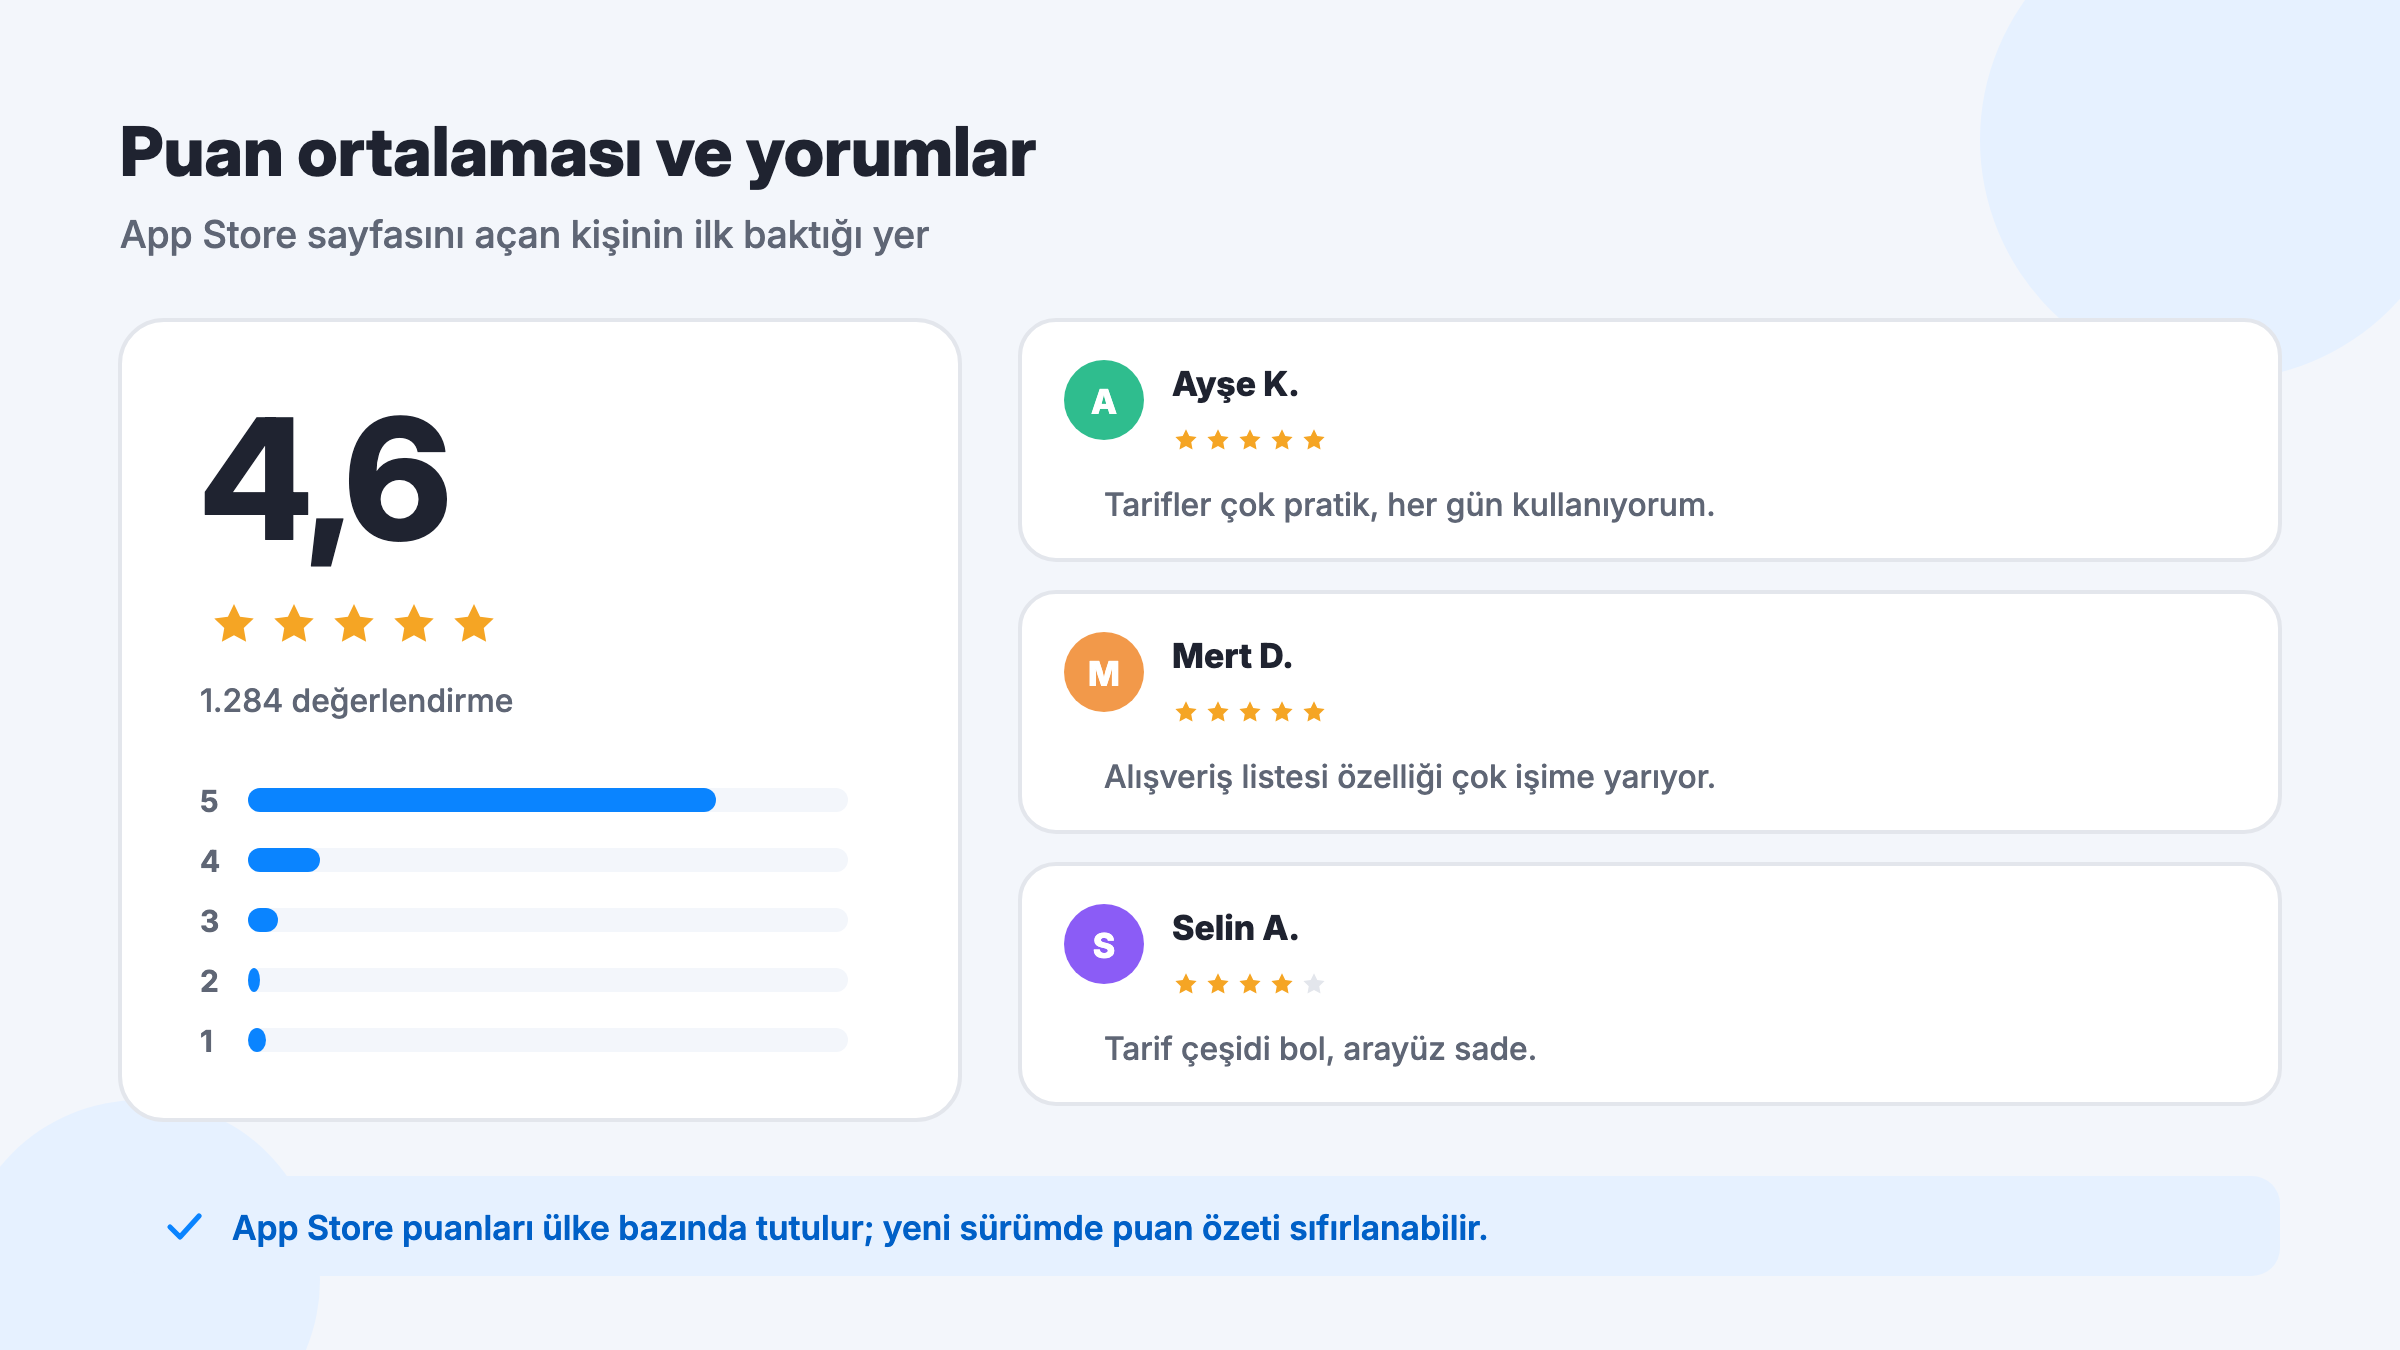Click the star rating under Ayşe K.
Screen dimensions: 2400x1350
pyautogui.click(x=1250, y=440)
